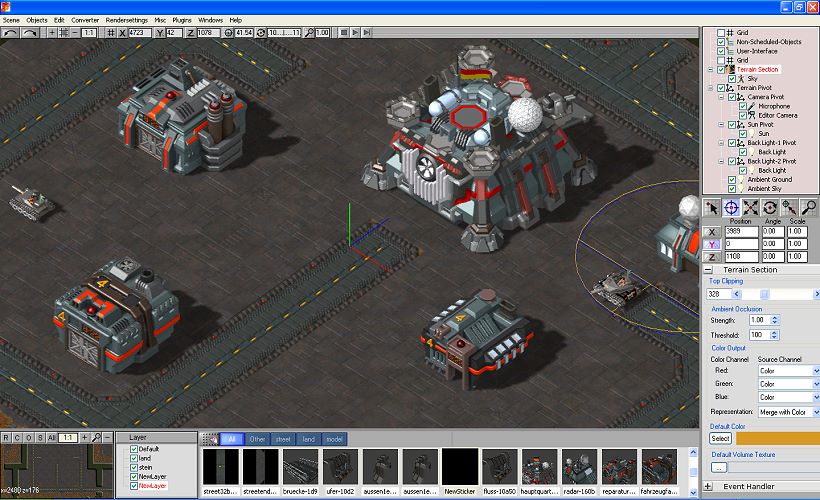Click the O button above the minimap
Viewport: 820px width, 500px height.
click(29, 437)
